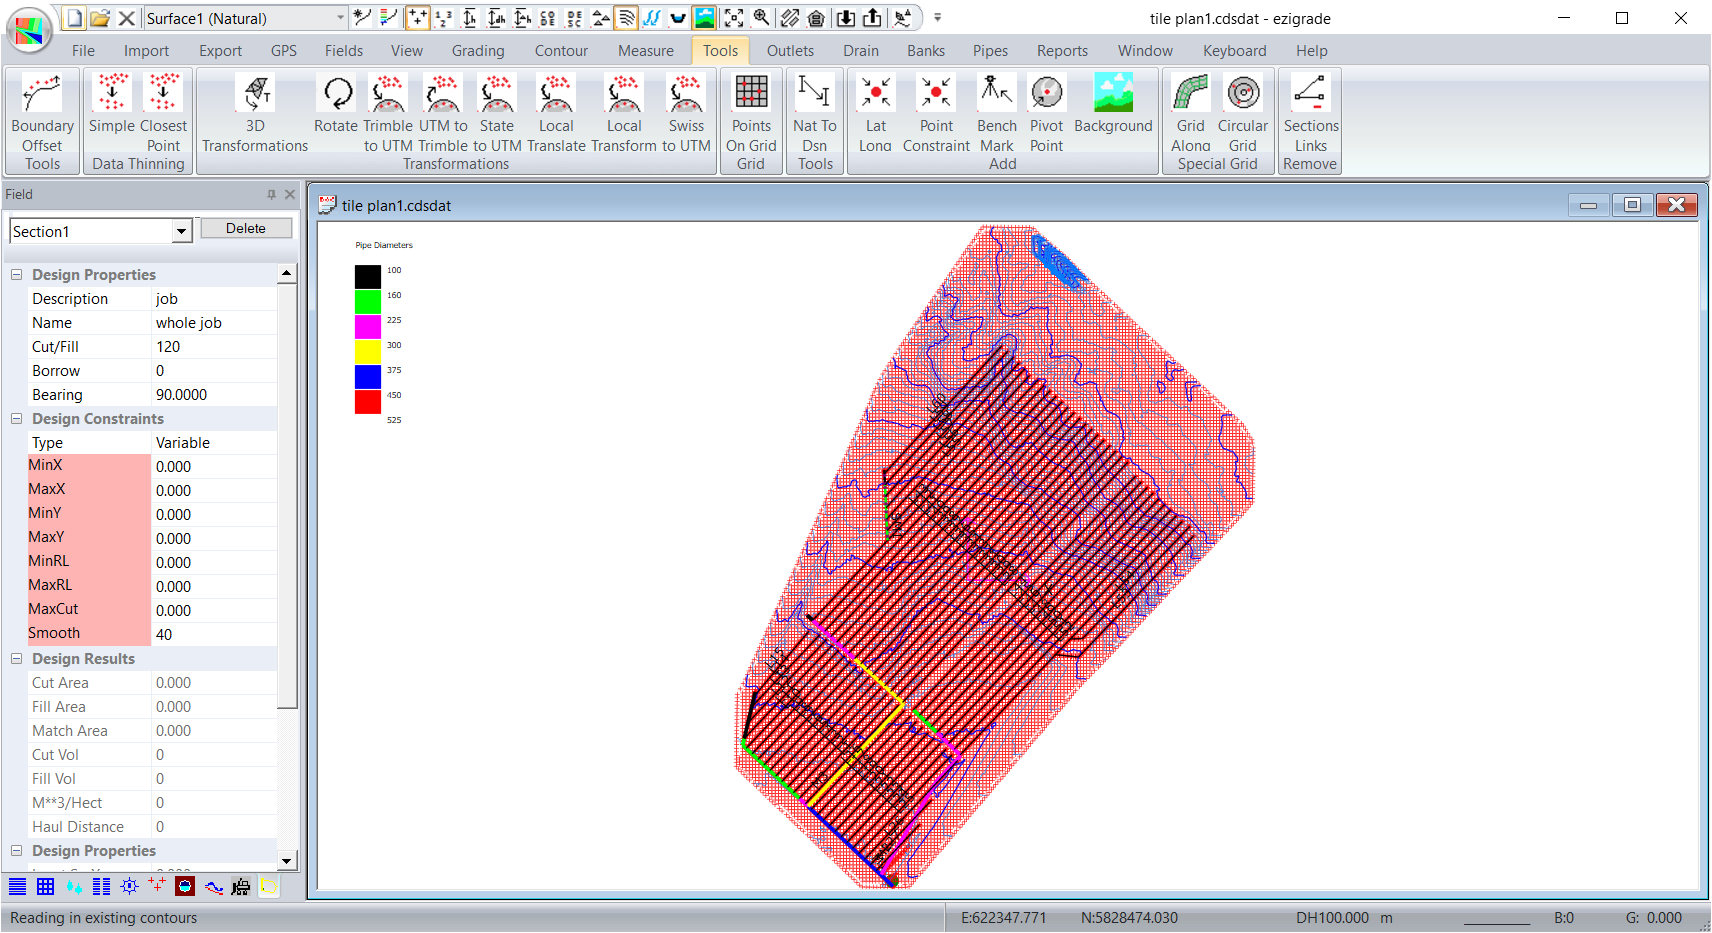1712x933 pixels.
Task: Open the Surface1 (Natural) dropdown
Action: pyautogui.click(x=340, y=18)
